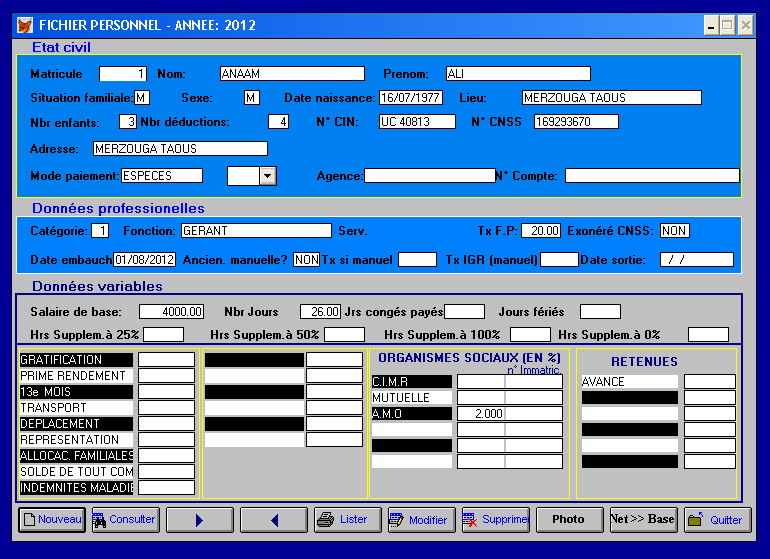Click the C.I.M.R rate field
The width and height of the screenshot is (770, 559).
tap(481, 382)
